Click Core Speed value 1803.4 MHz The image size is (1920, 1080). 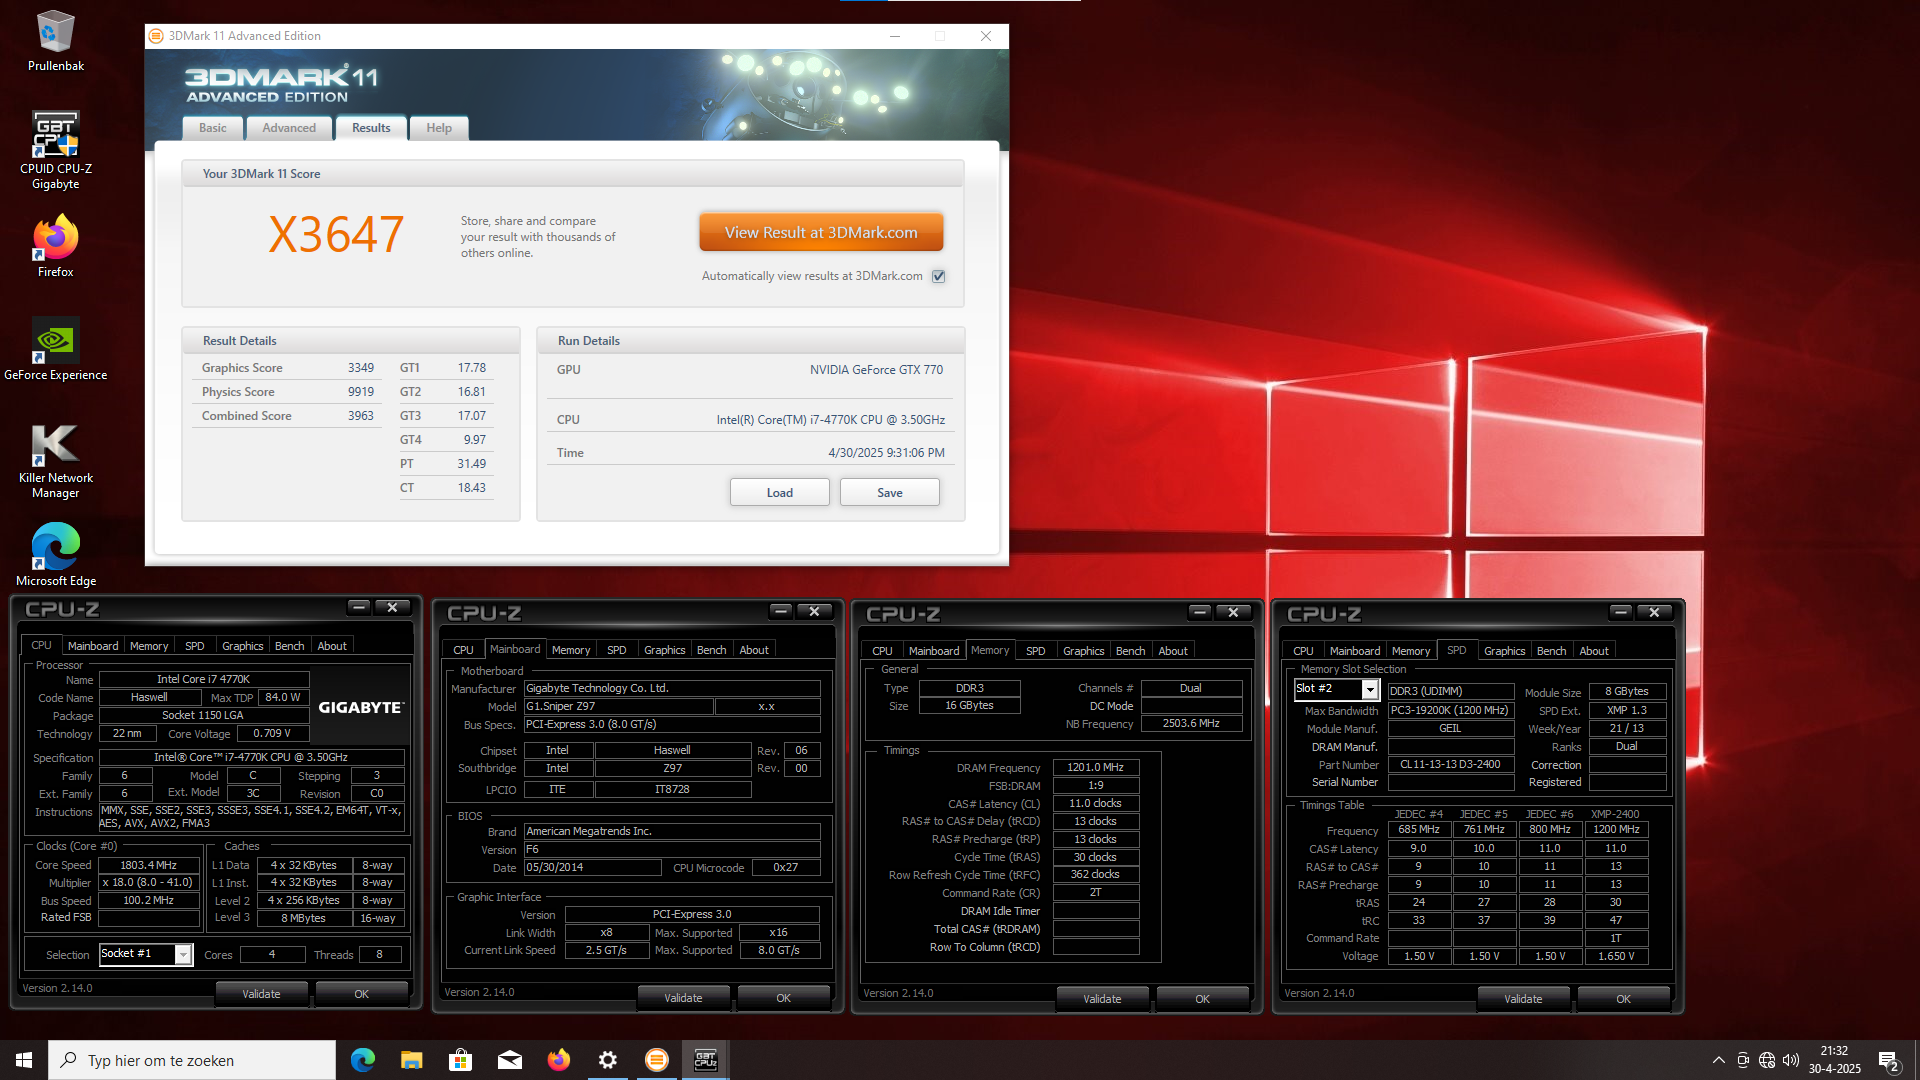pos(149,866)
